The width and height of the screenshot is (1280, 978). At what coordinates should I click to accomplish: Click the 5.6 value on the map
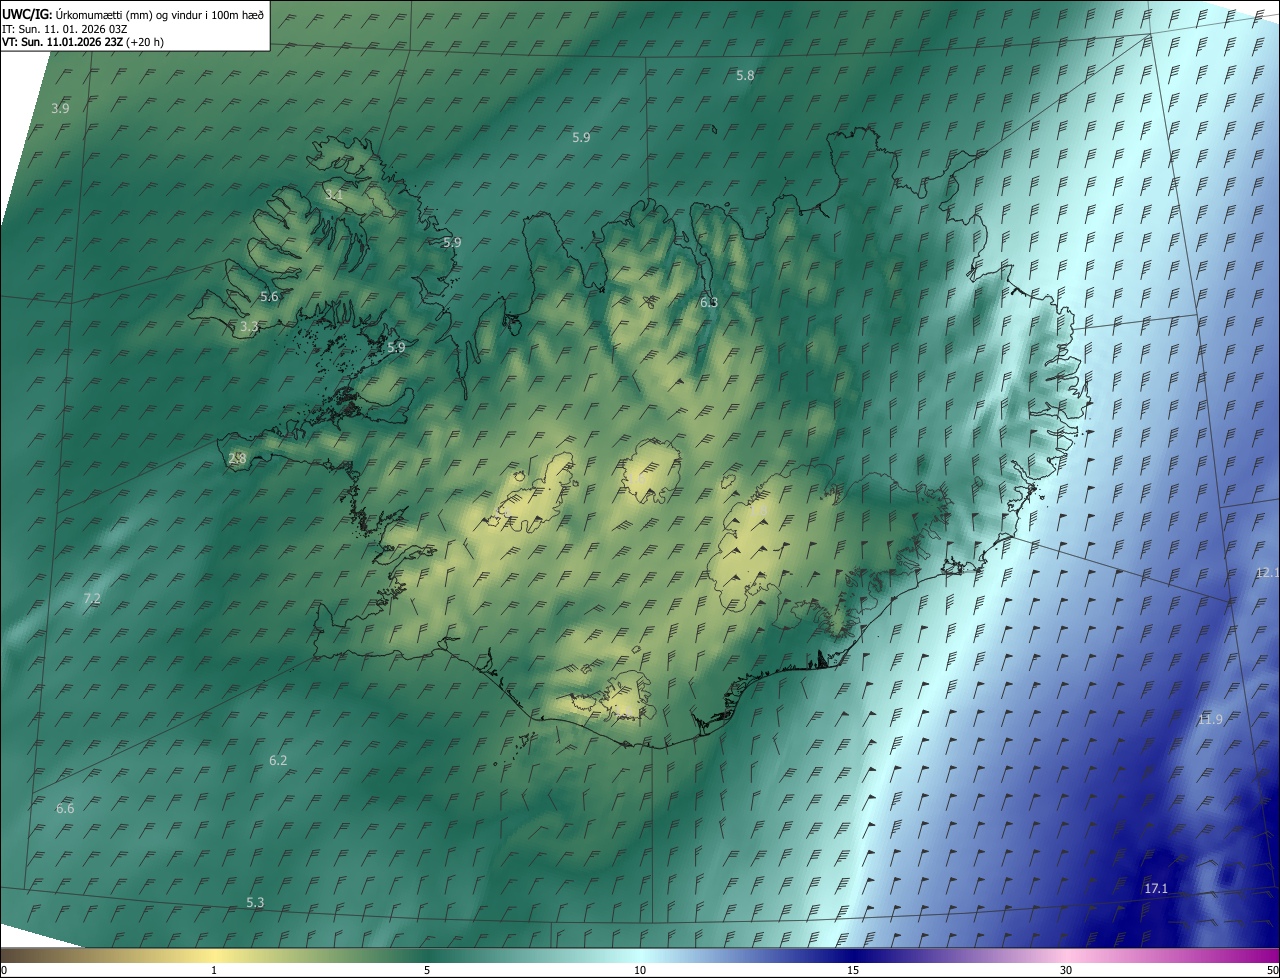click(269, 297)
